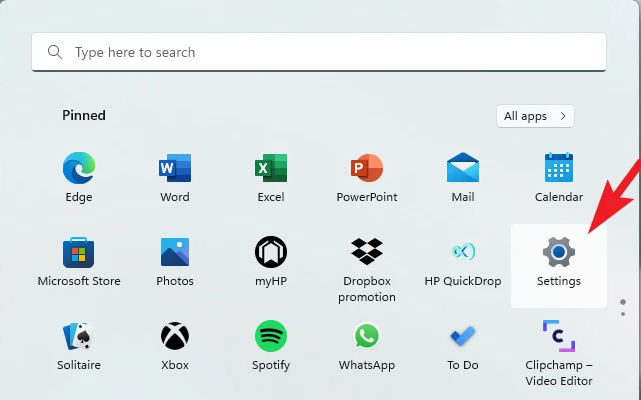Open the Calendar app icon
641x400 pixels.
click(x=559, y=167)
